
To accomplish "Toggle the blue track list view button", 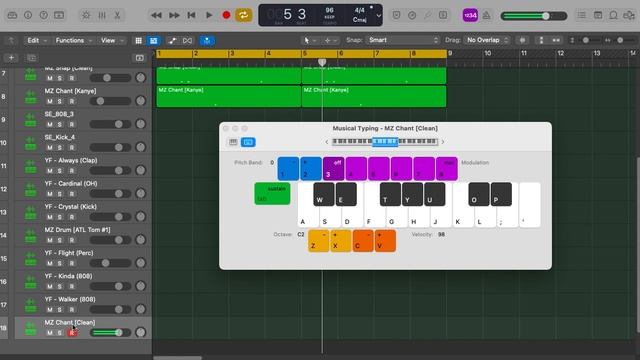I will (153, 40).
